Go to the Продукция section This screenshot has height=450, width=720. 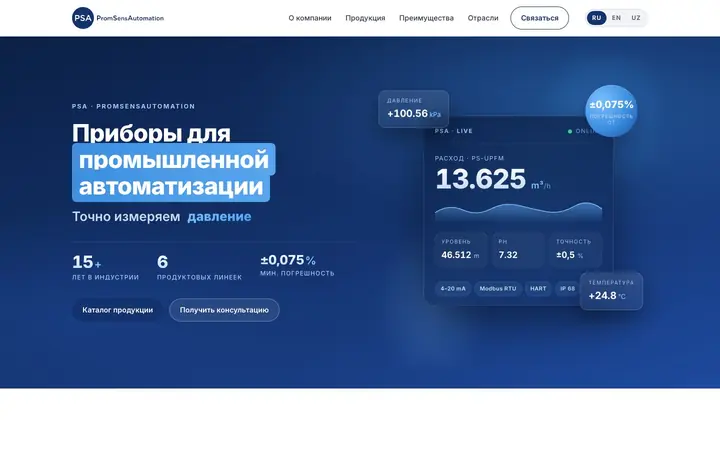pos(365,18)
